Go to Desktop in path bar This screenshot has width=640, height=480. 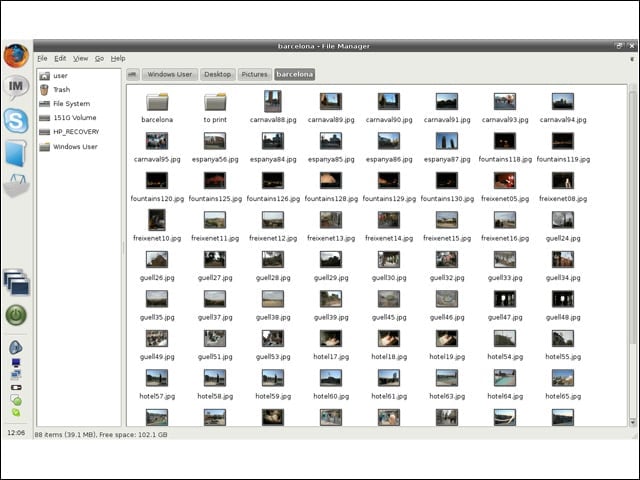[218, 74]
